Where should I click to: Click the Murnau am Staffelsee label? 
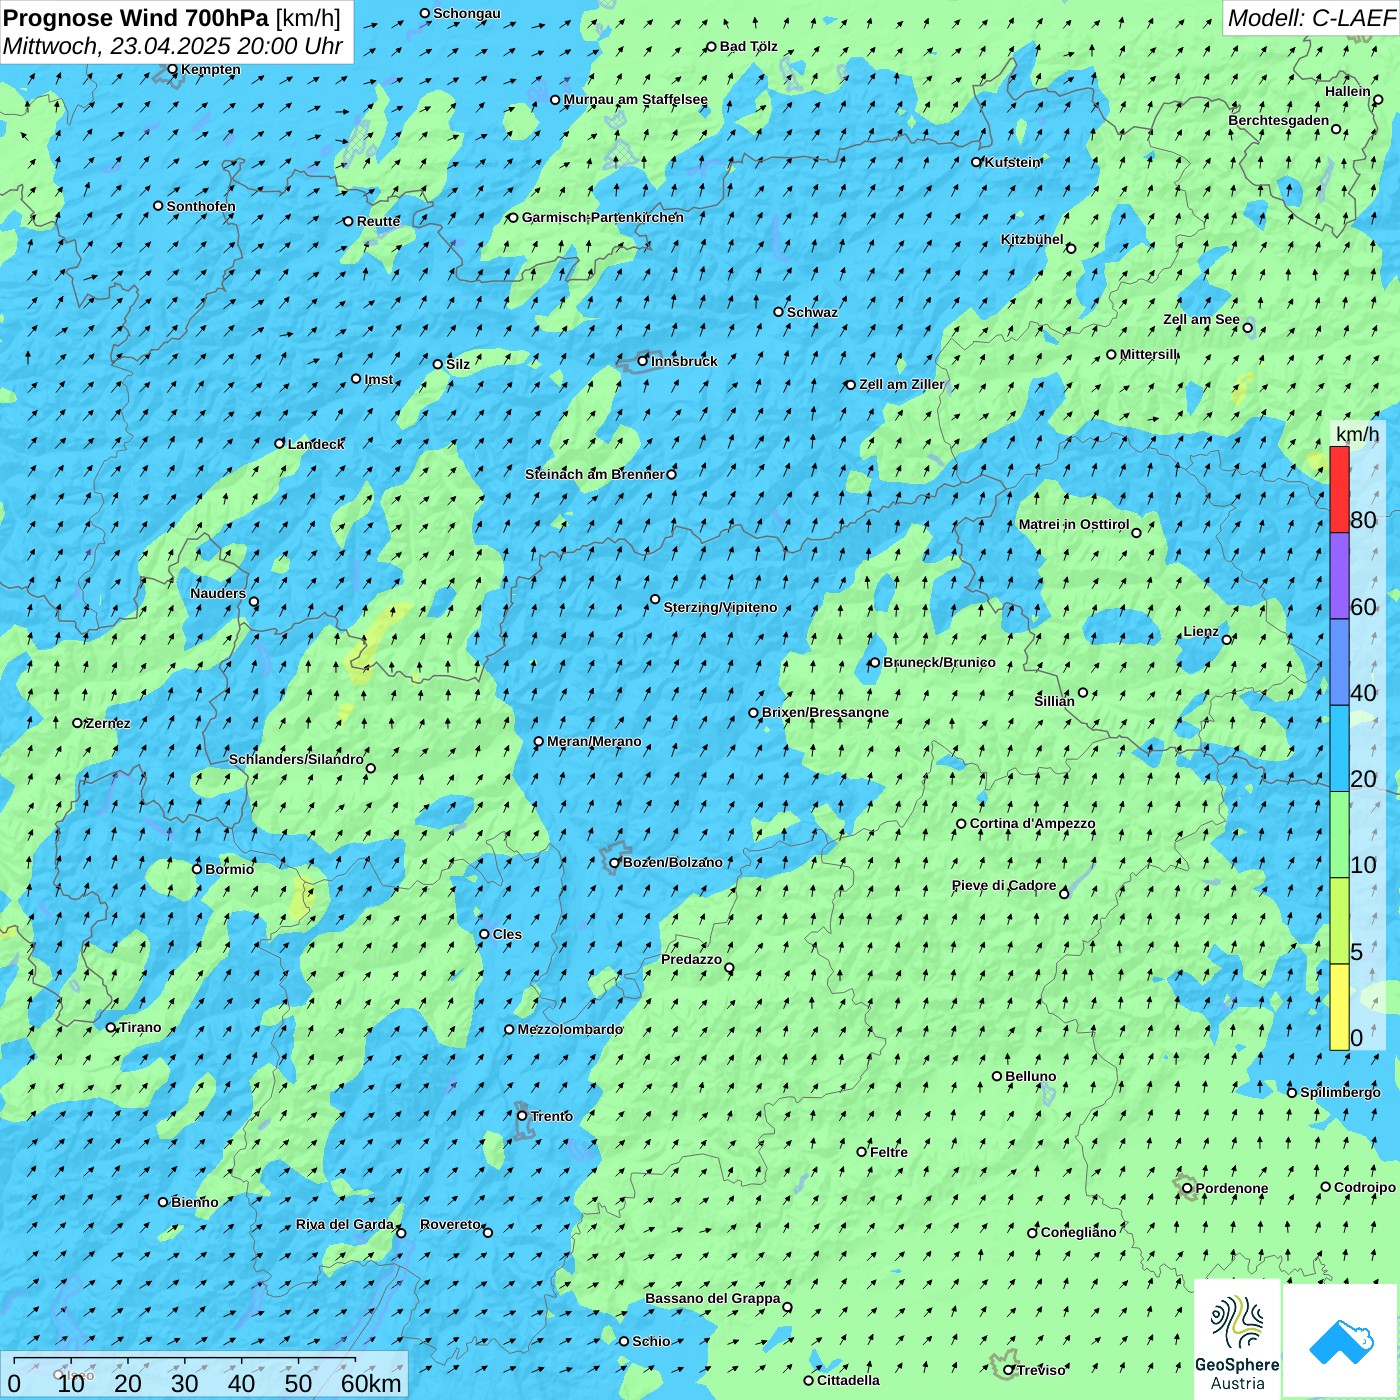tap(636, 100)
